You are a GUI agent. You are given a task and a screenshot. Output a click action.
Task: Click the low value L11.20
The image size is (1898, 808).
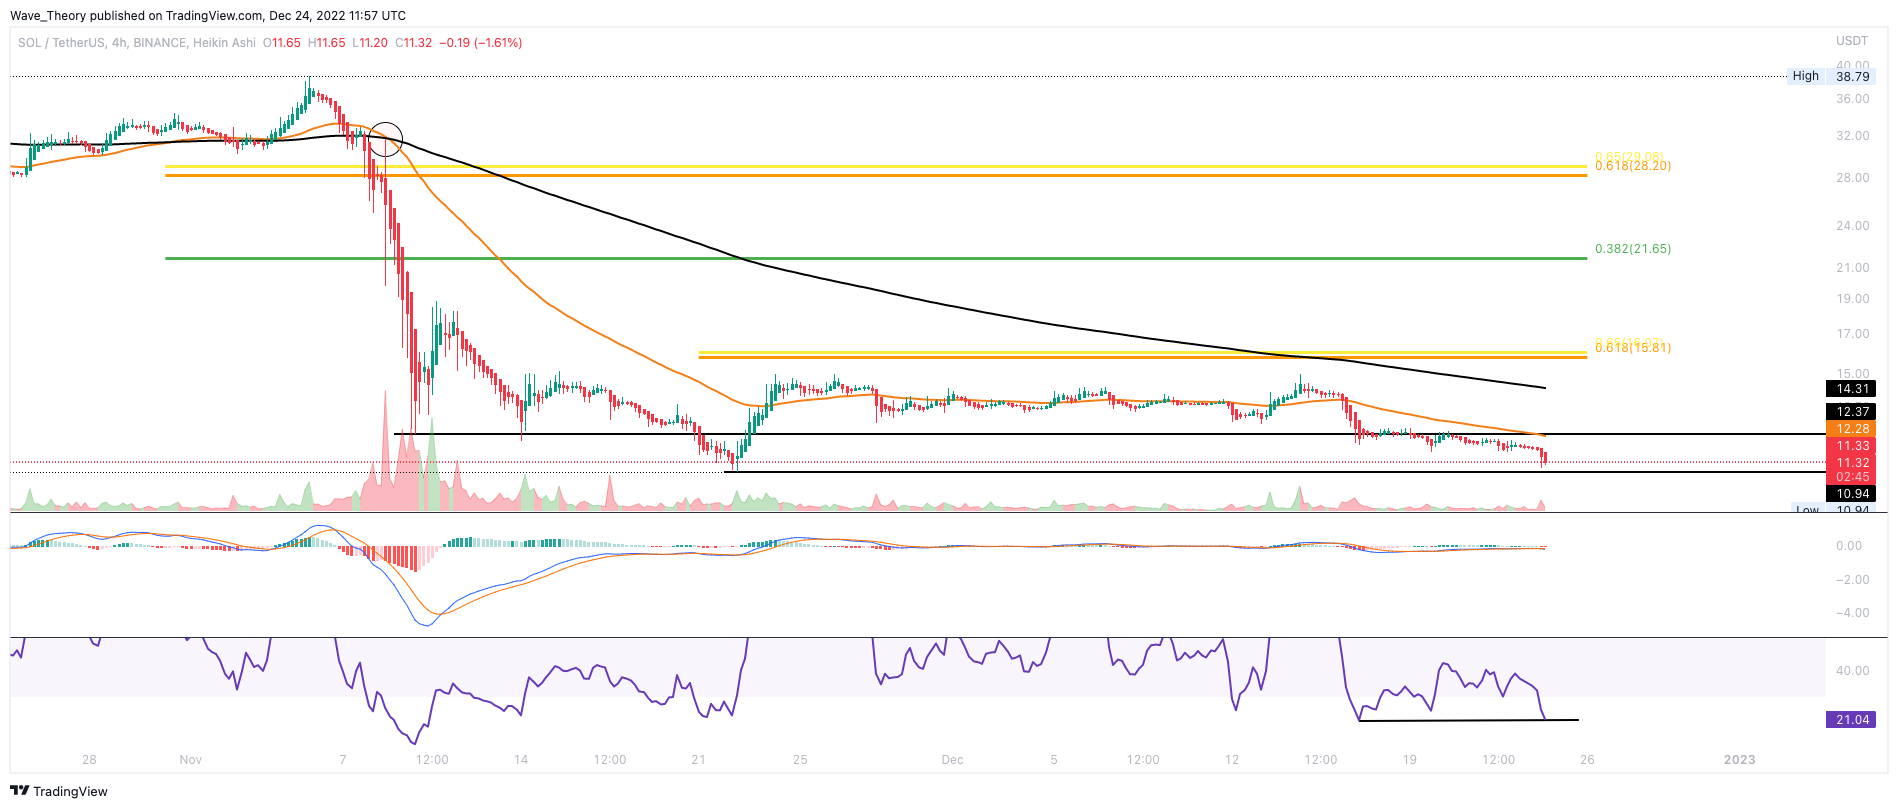pos(370,43)
